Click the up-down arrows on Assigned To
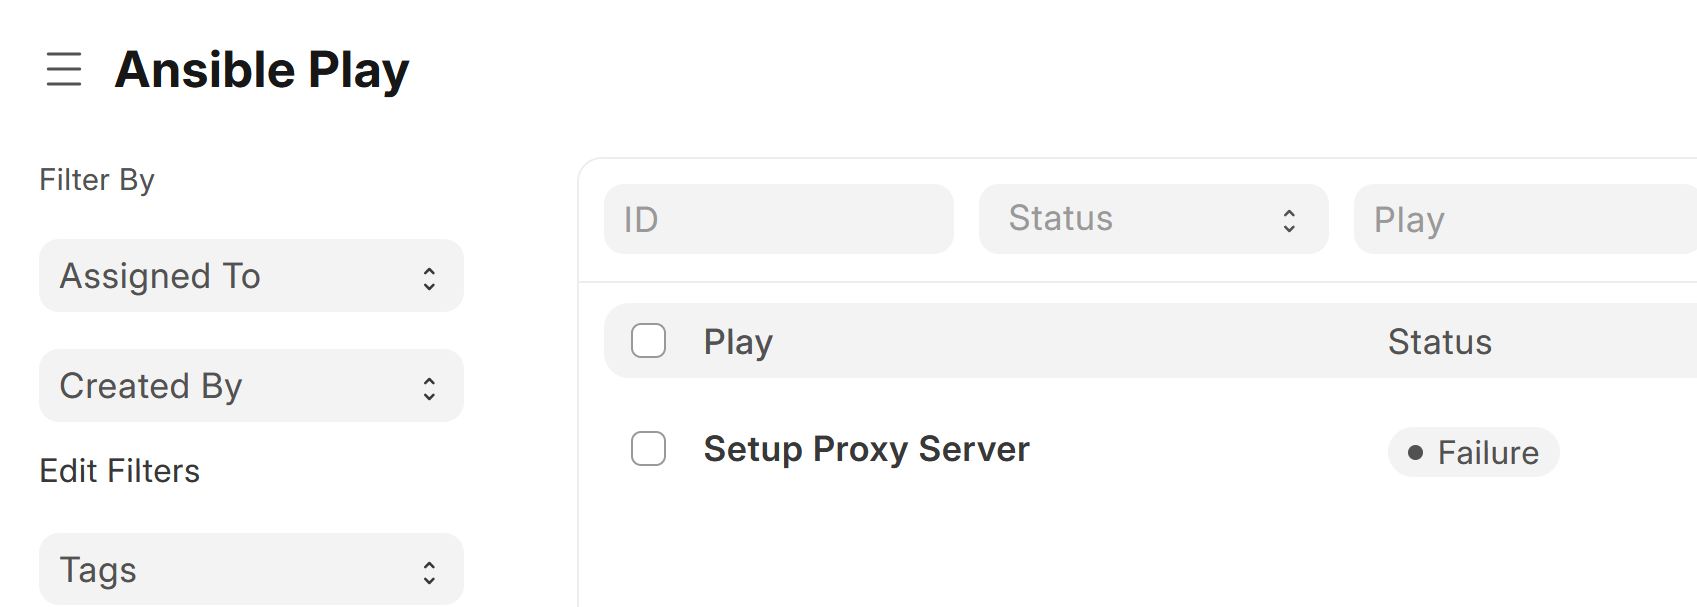Image resolution: width=1697 pixels, height=607 pixels. pos(429,278)
